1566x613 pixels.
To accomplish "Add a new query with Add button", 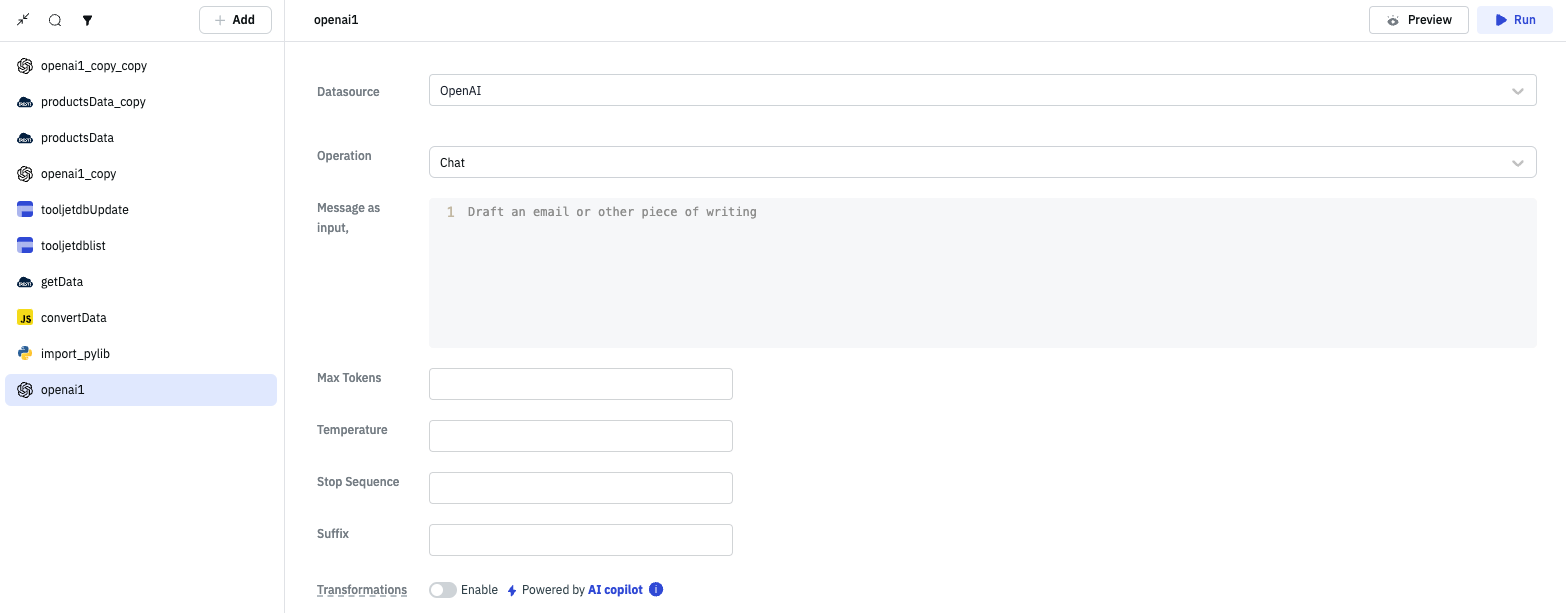I will point(235,20).
